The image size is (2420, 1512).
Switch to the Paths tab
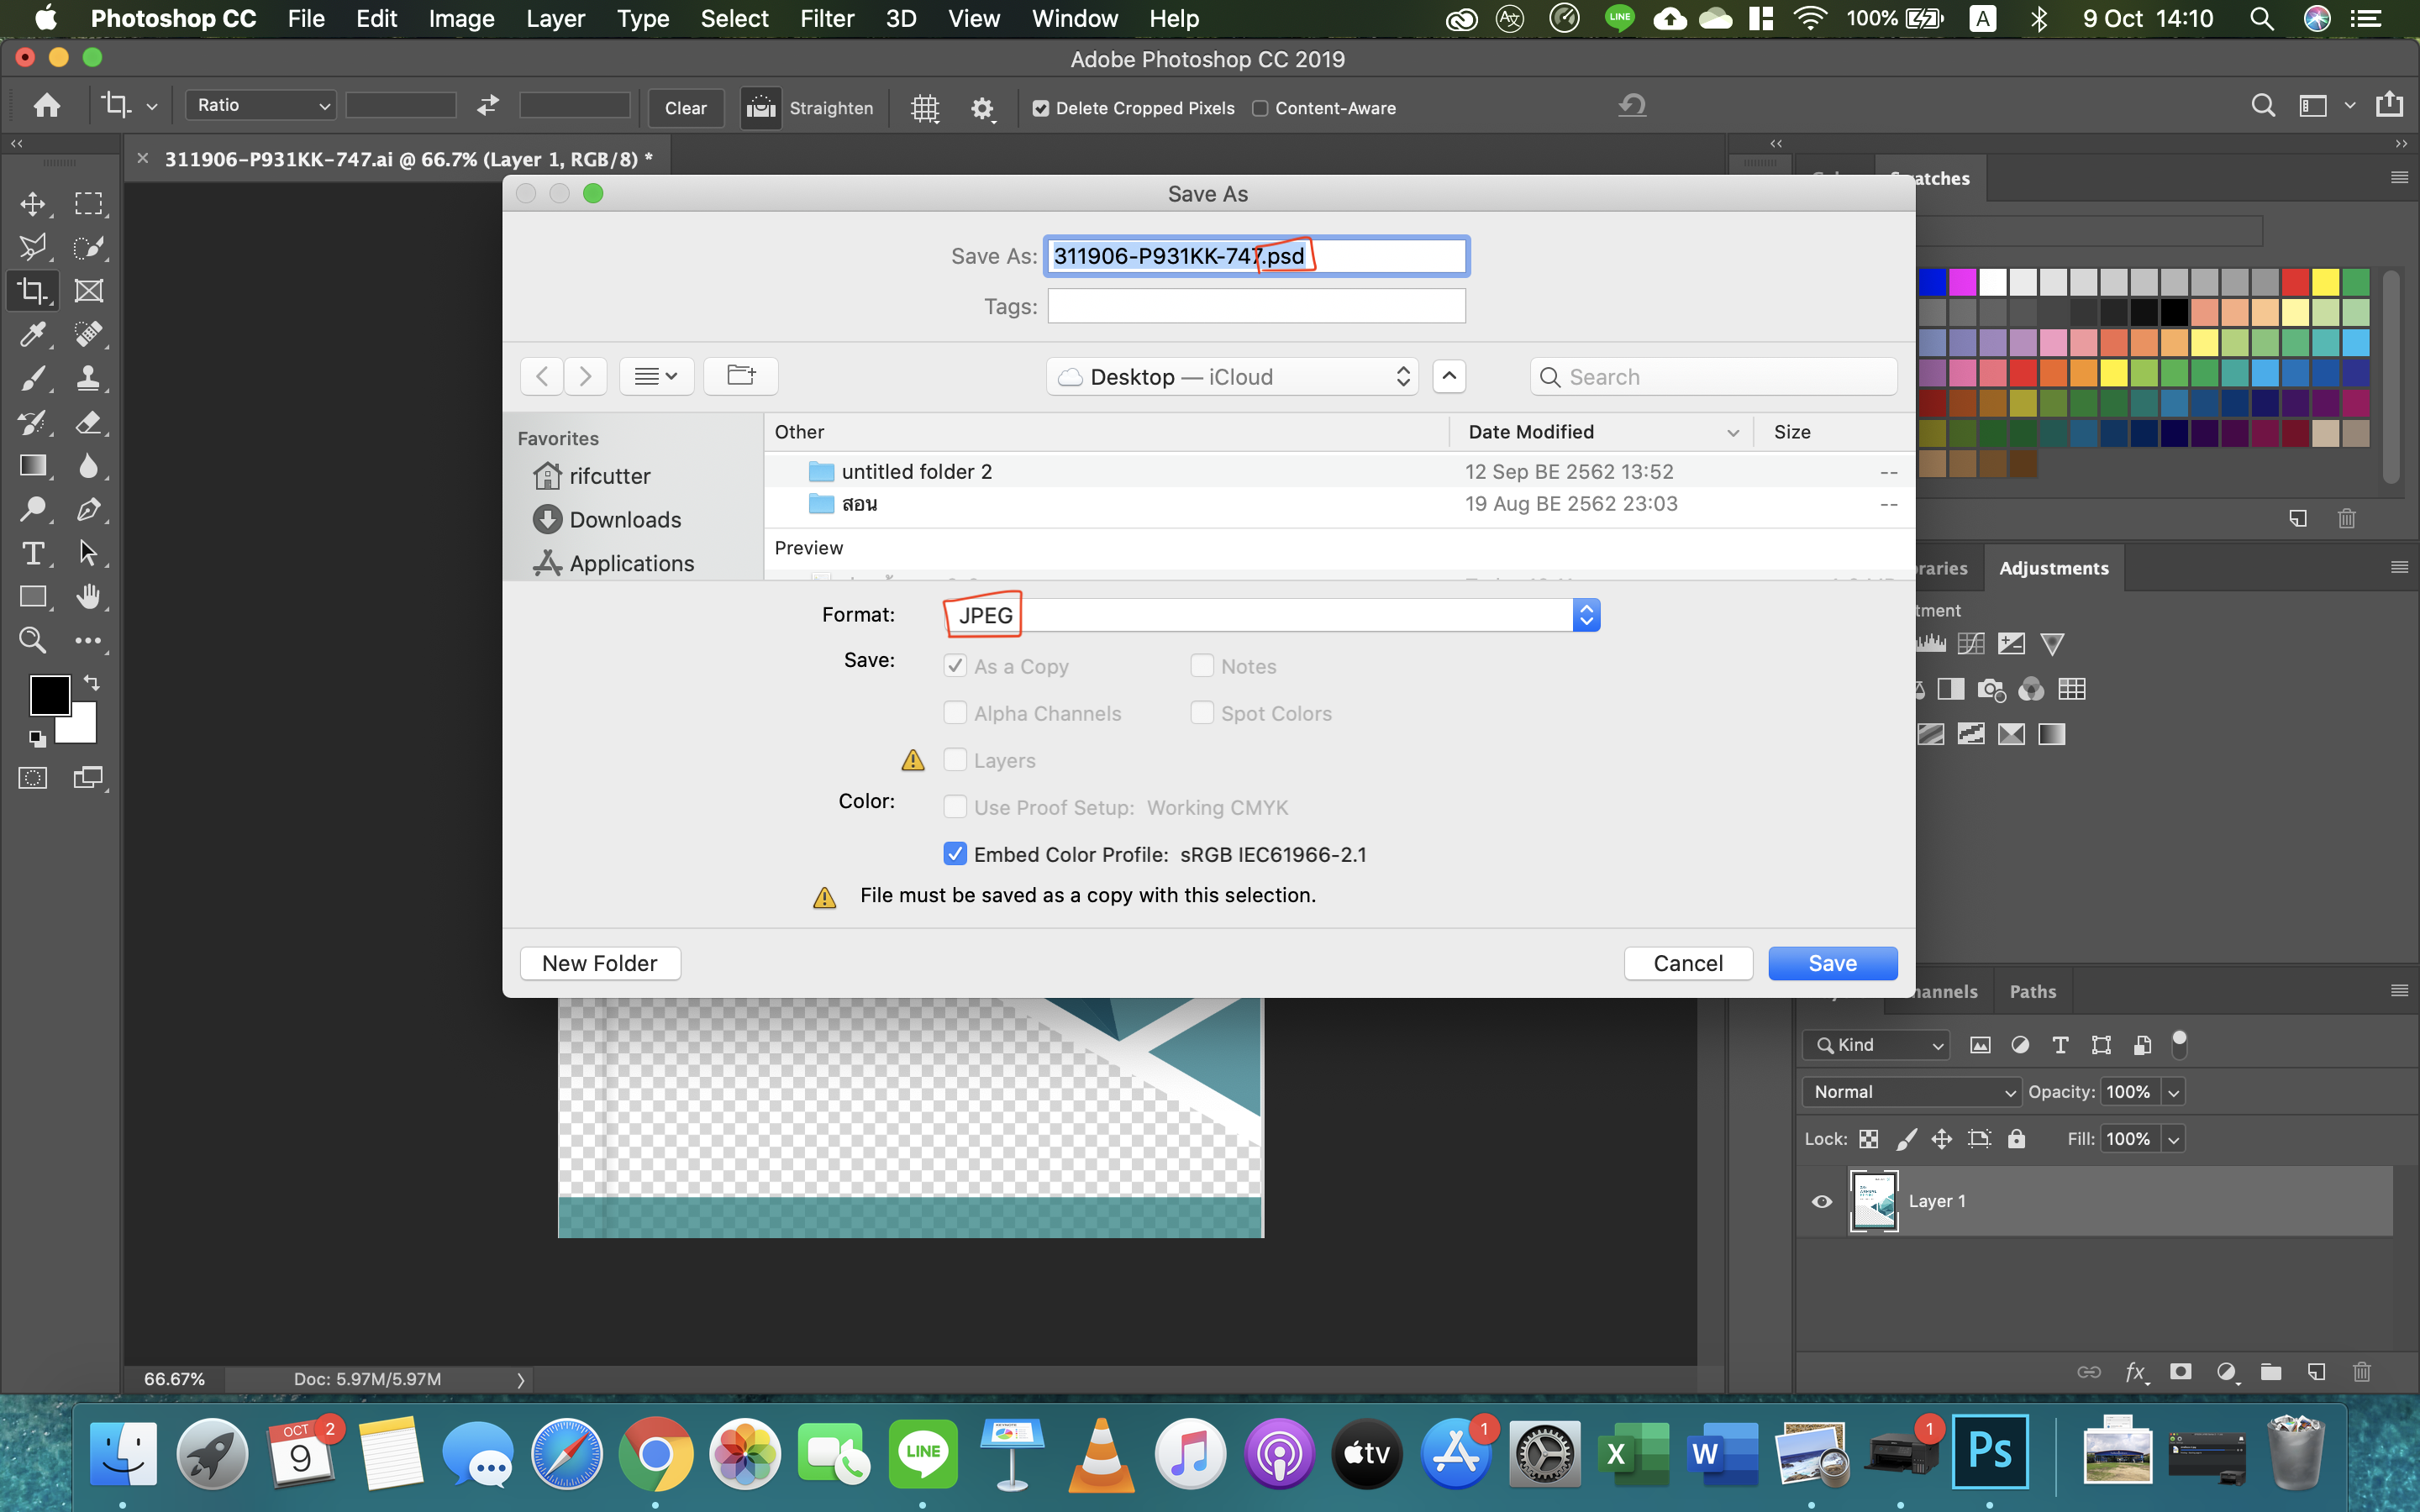point(2032,991)
